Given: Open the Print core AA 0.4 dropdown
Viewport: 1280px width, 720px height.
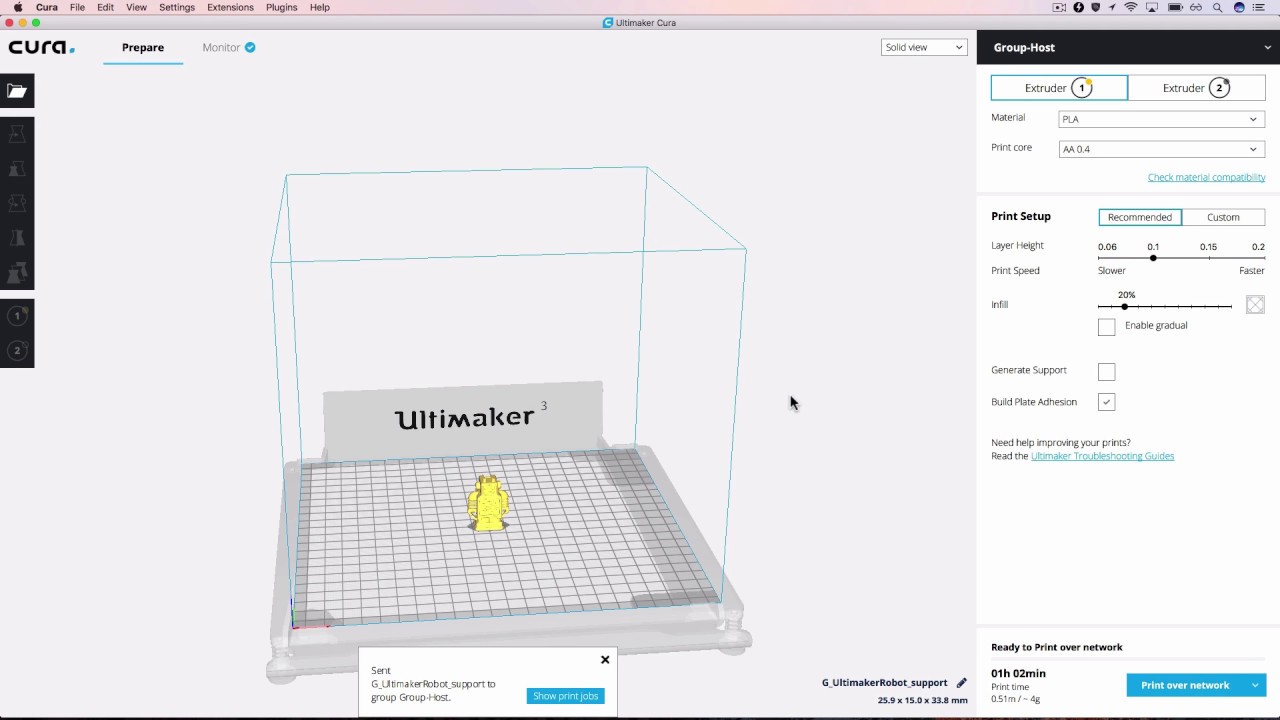Looking at the screenshot, I should point(1161,149).
